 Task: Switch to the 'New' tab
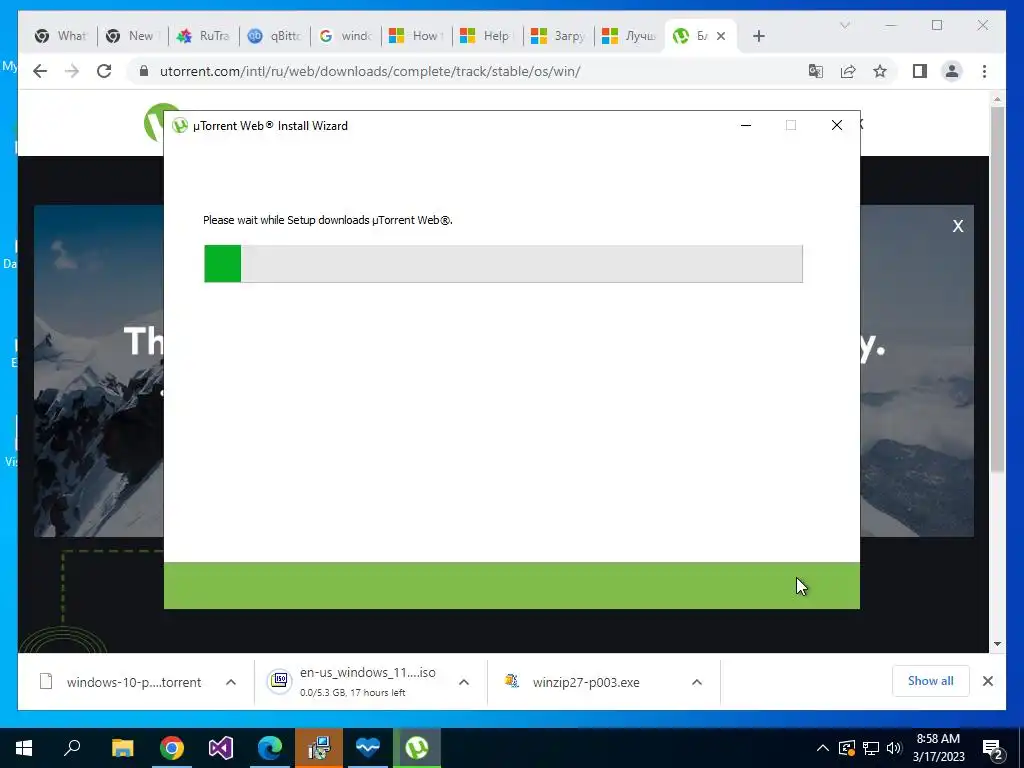coord(132,36)
